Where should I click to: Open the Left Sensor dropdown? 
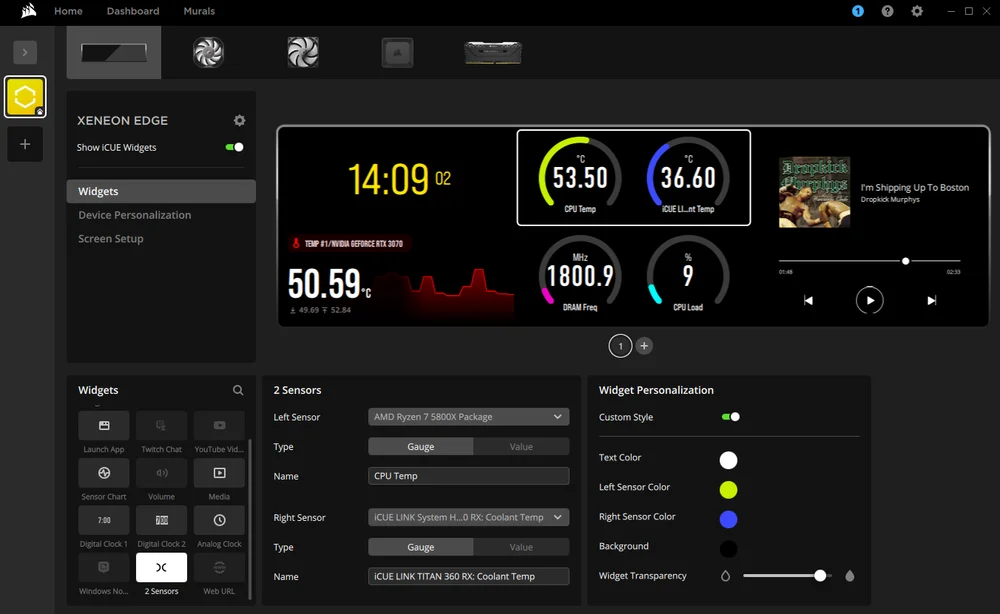pyautogui.click(x=468, y=416)
